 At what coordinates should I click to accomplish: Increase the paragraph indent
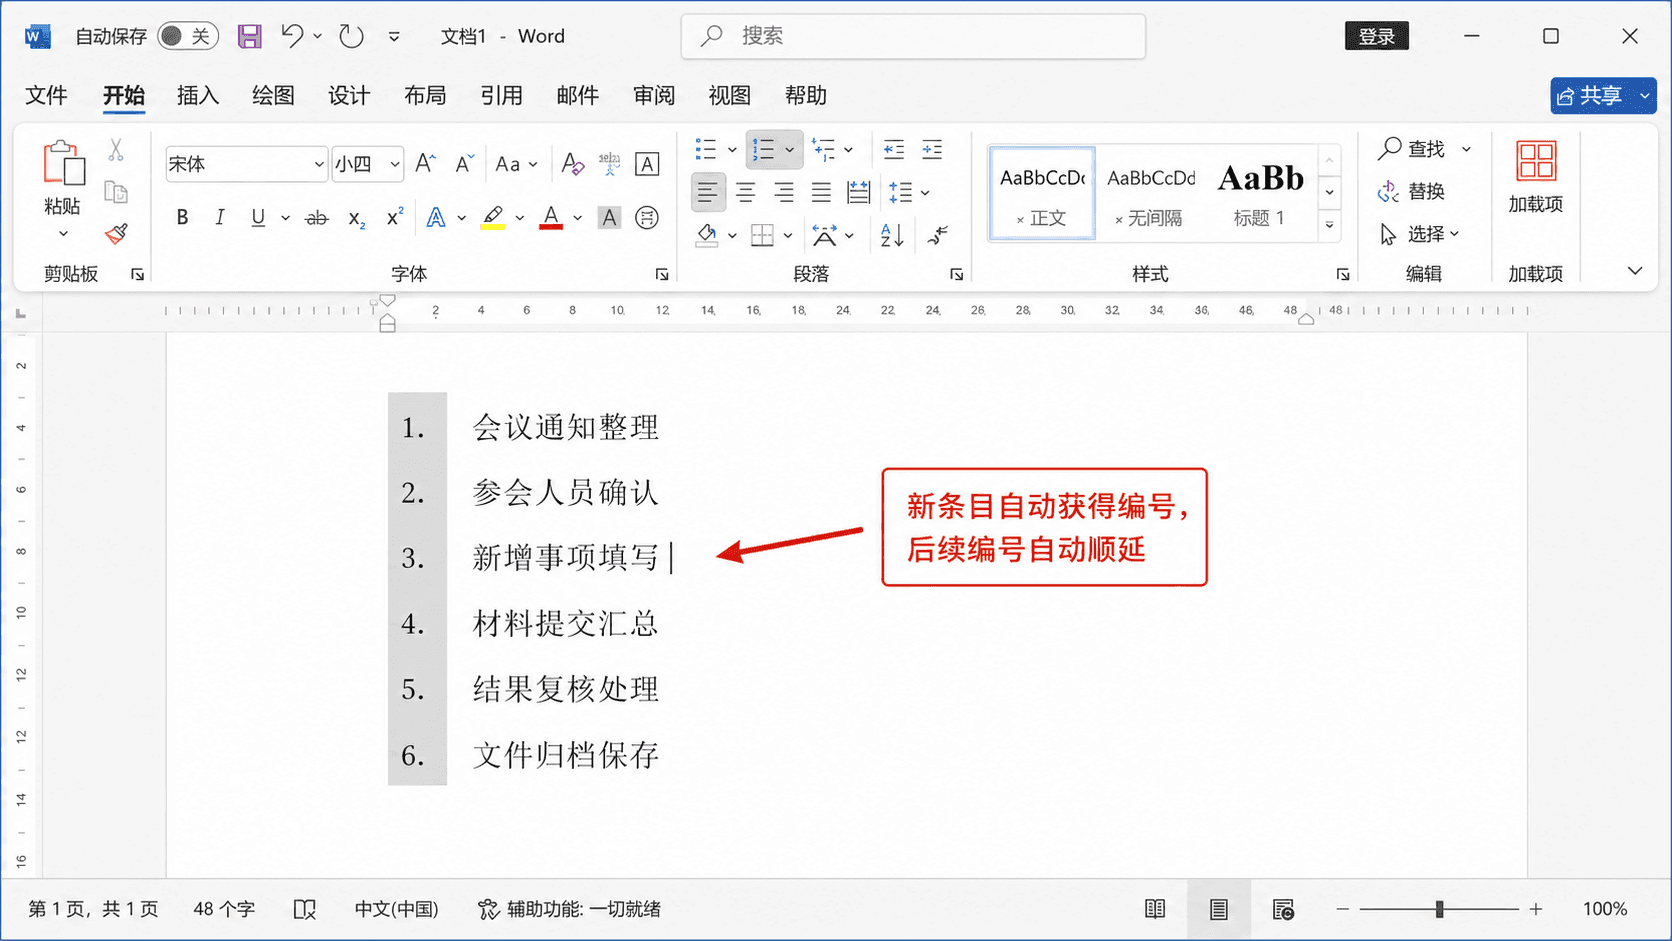click(932, 150)
